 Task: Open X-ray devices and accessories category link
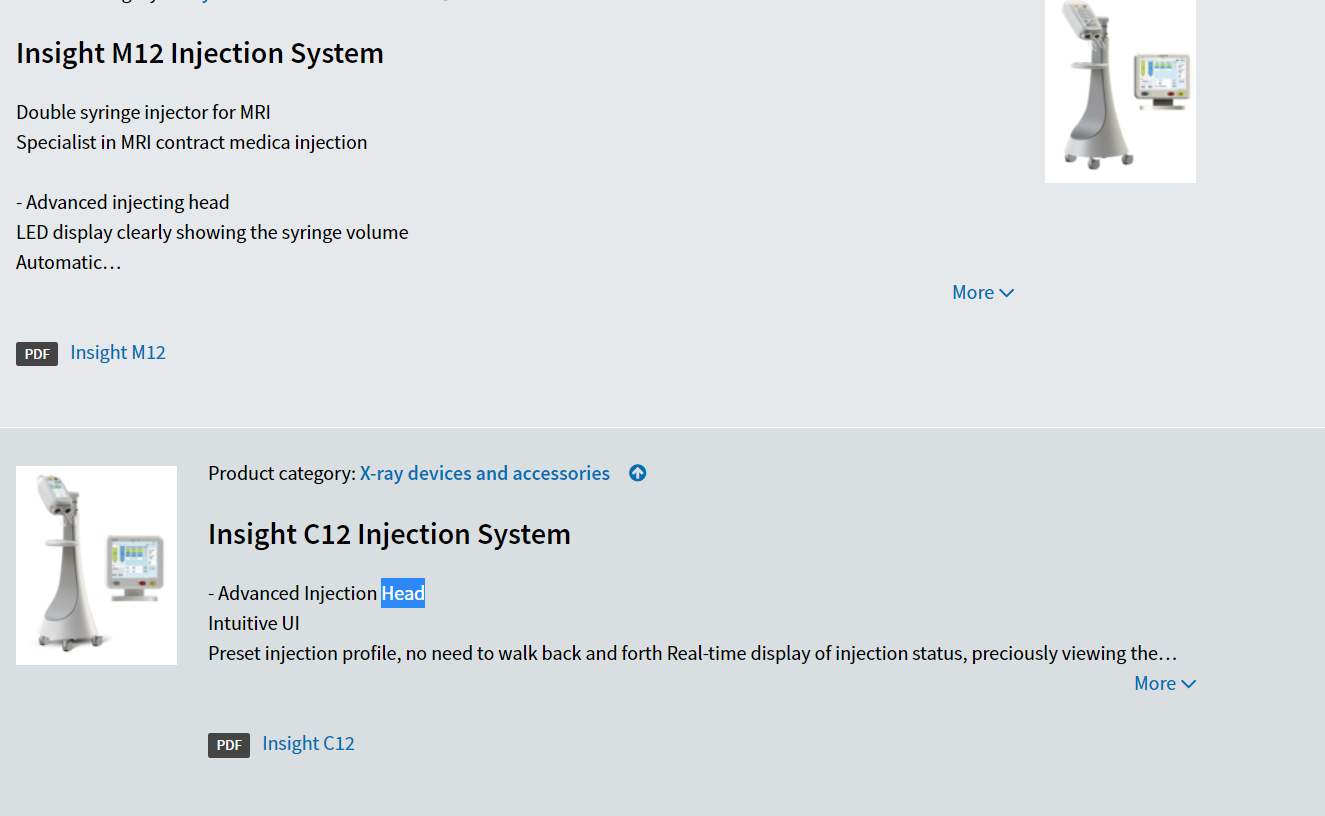coord(485,473)
